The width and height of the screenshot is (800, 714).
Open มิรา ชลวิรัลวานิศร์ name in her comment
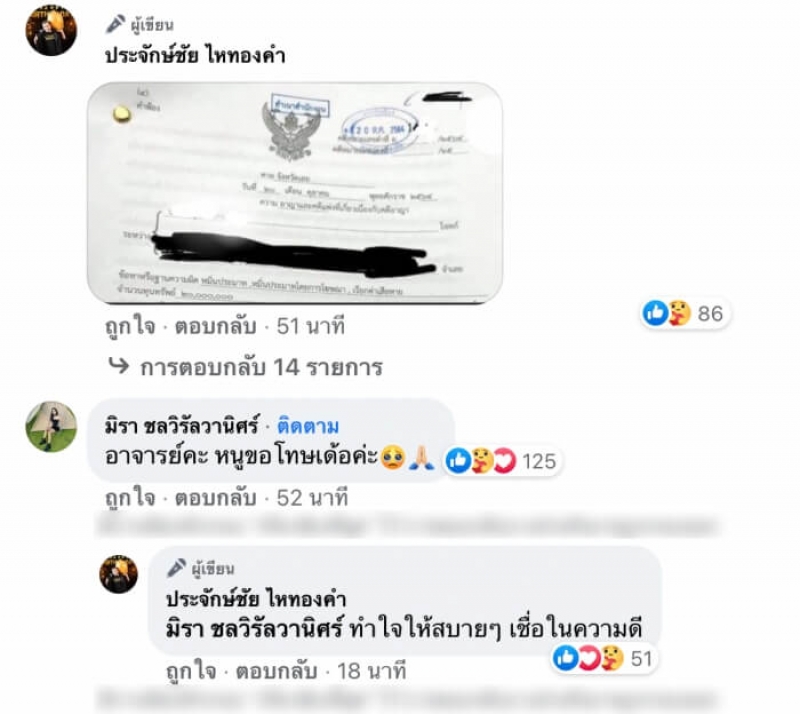[182, 426]
